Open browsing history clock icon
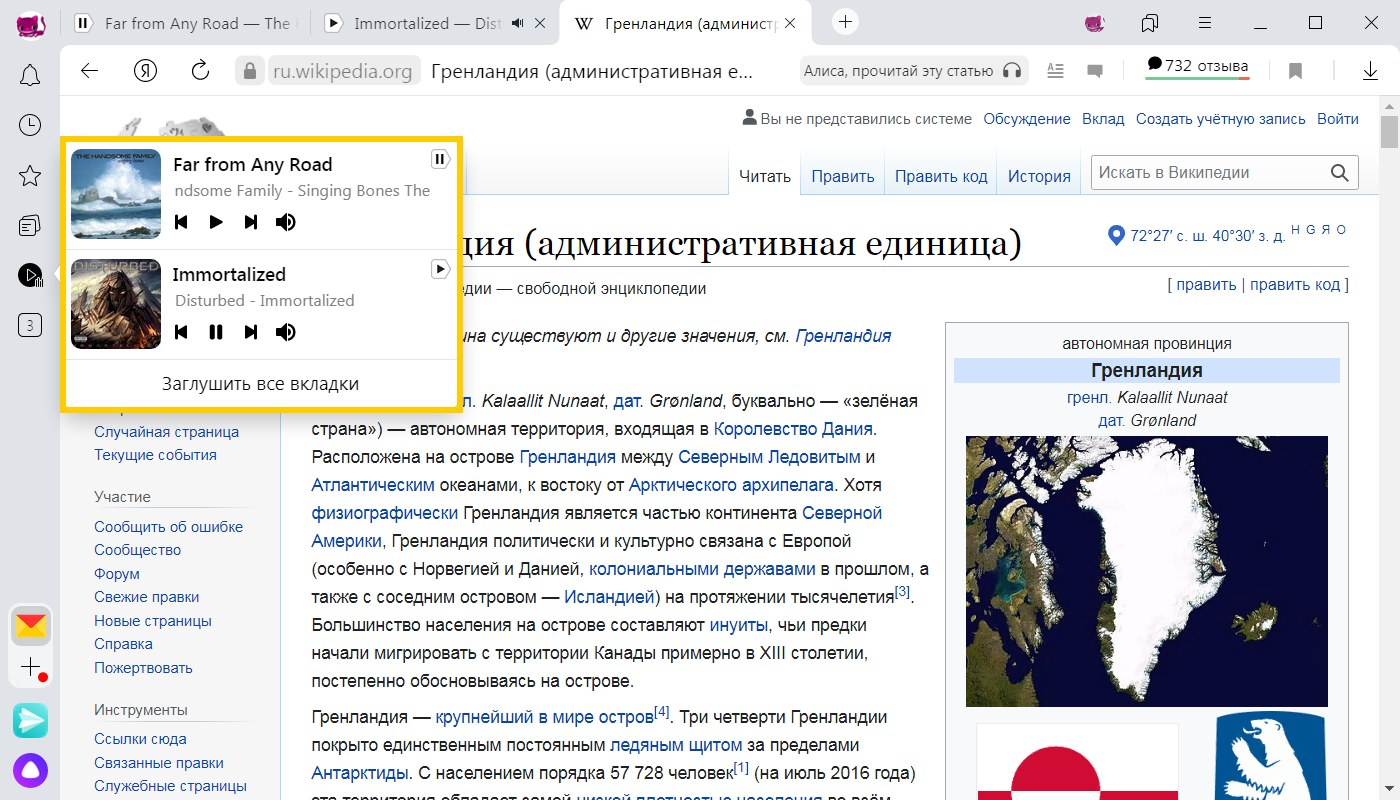Screen dimensions: 1400x800 30,125
